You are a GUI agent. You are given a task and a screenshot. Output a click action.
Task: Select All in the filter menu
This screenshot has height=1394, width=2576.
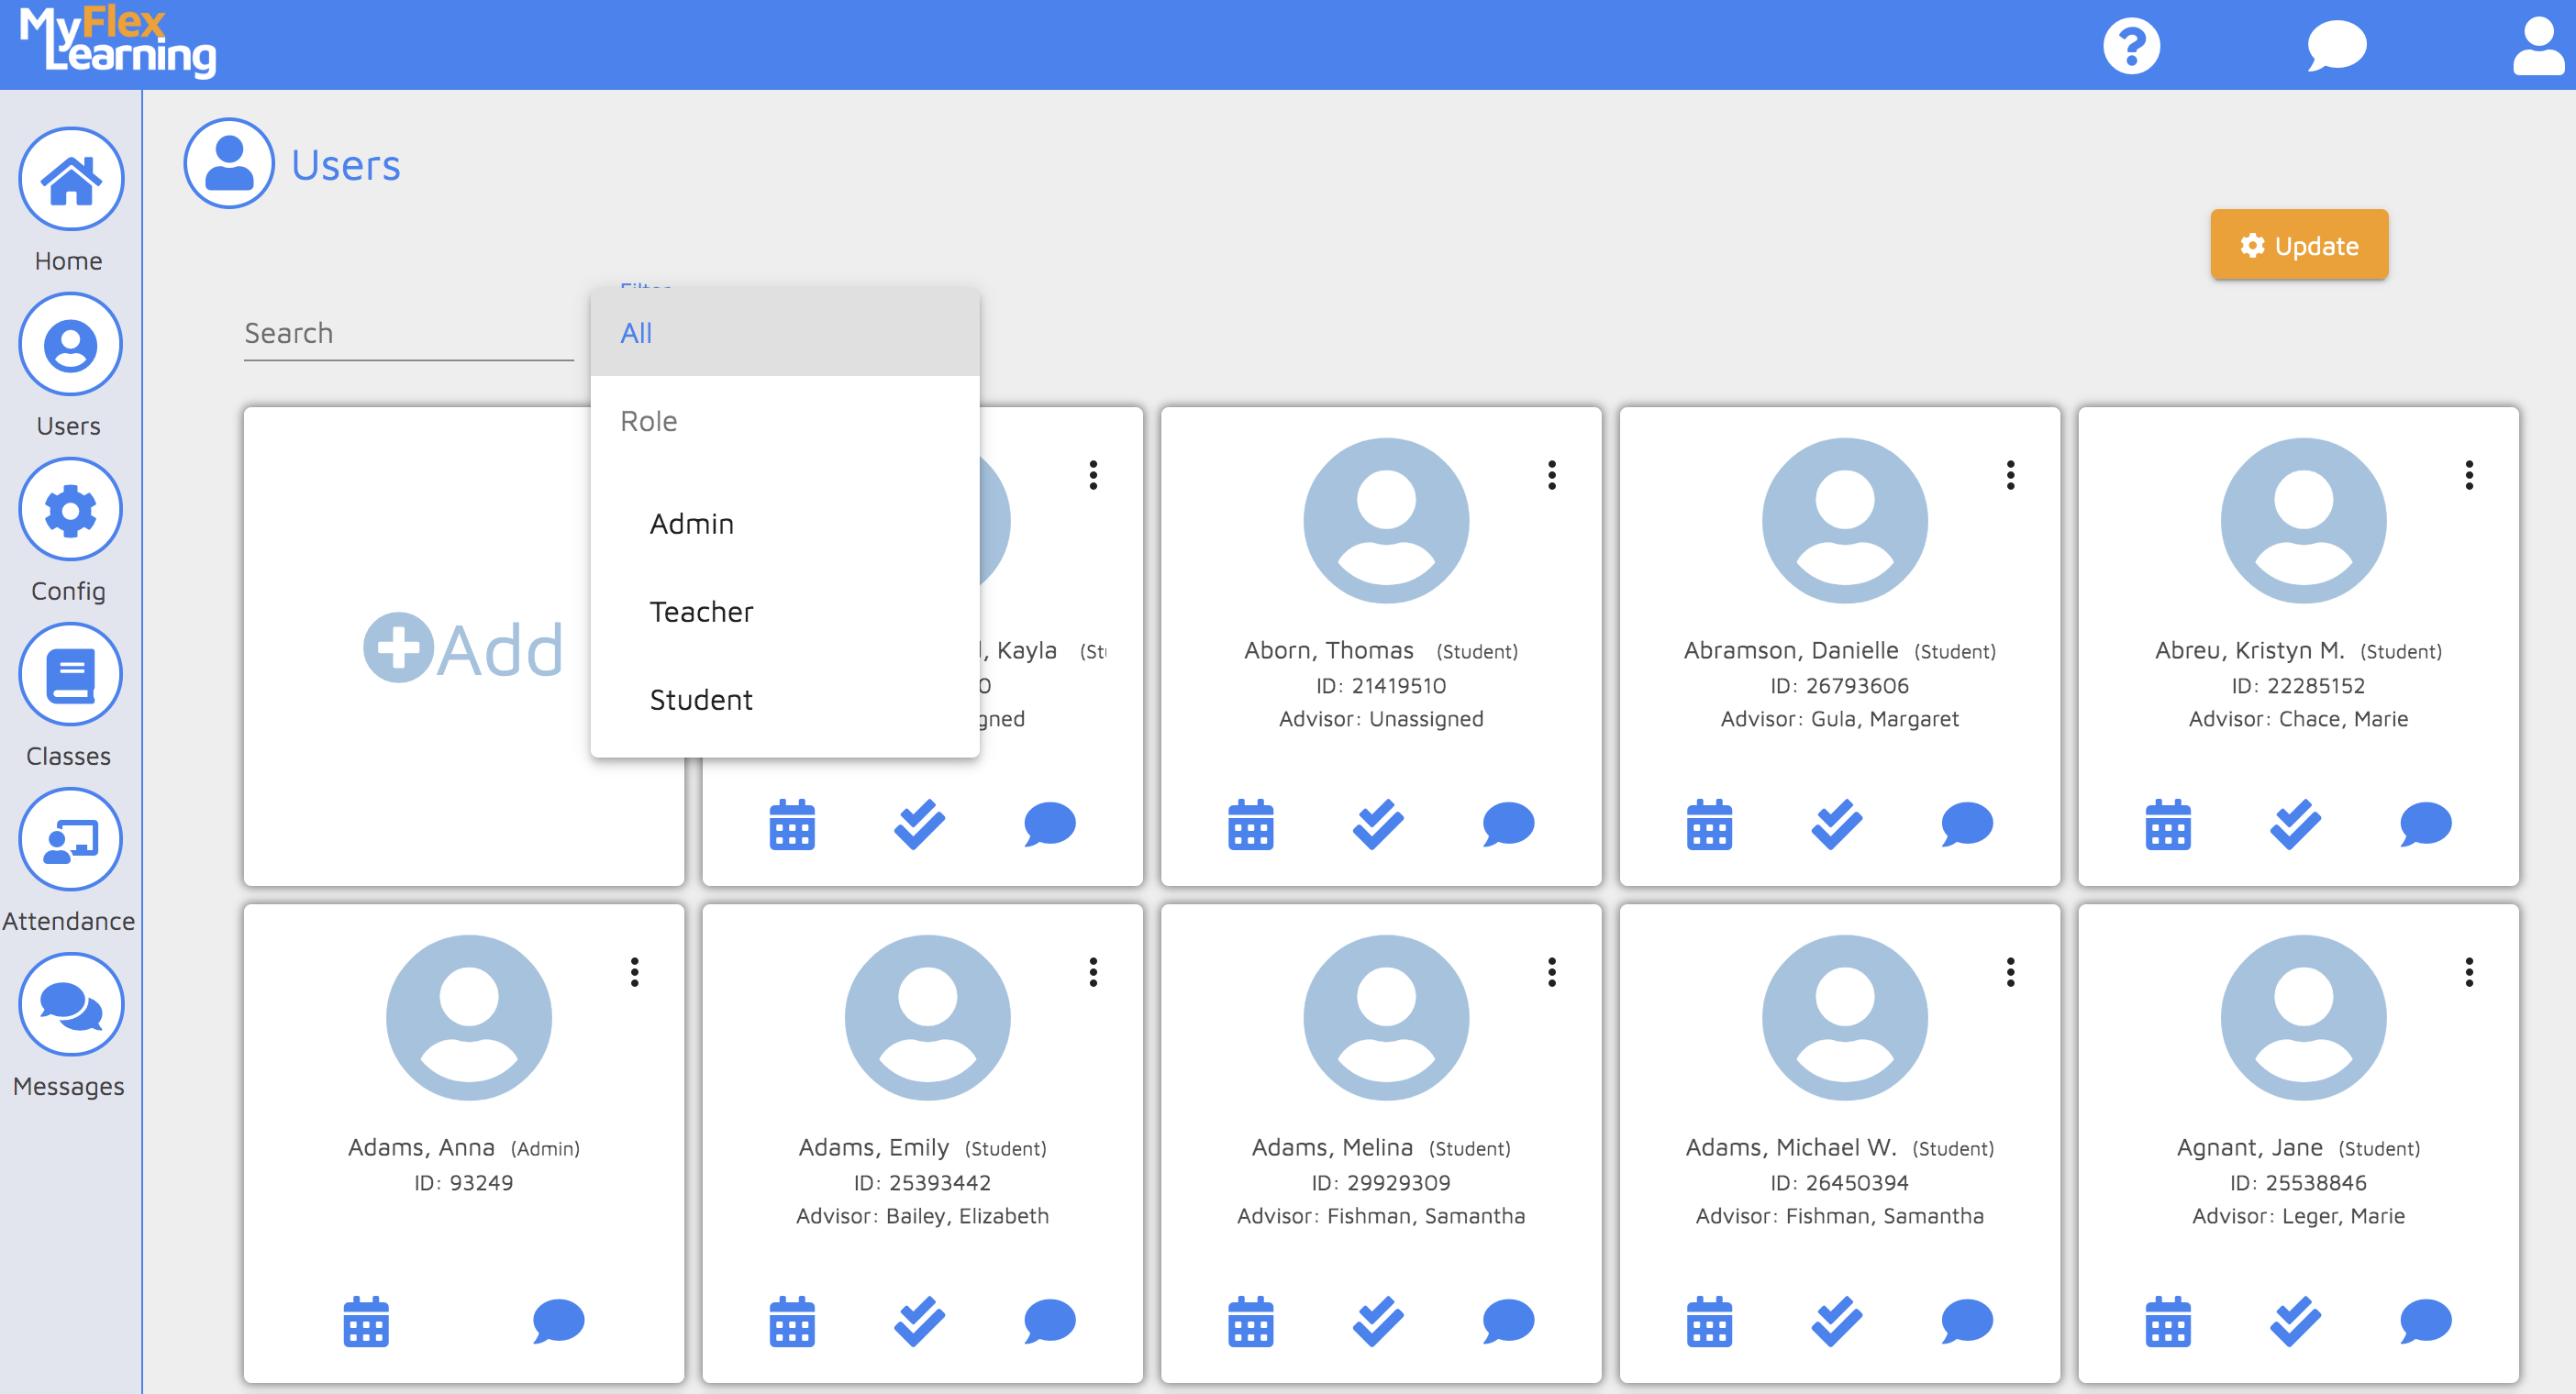[637, 333]
